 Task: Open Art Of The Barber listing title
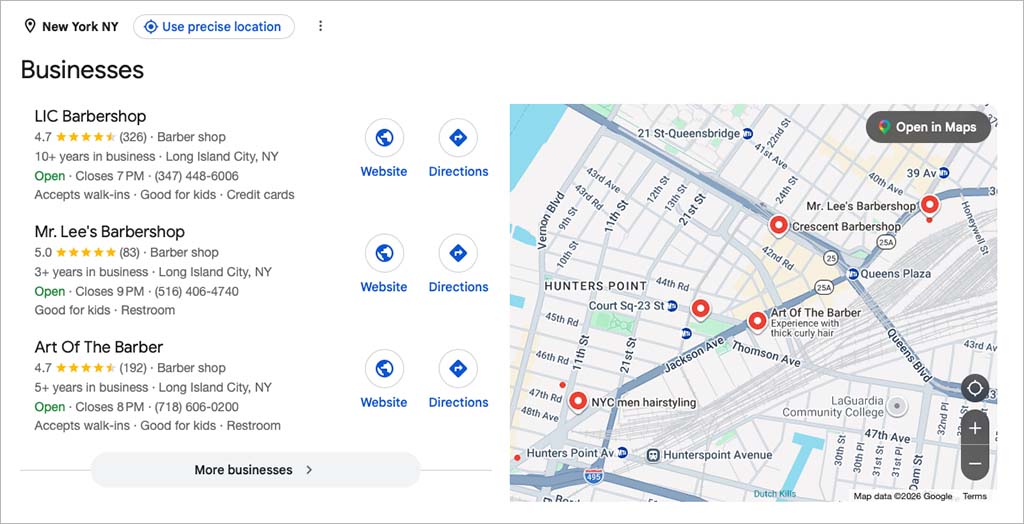click(99, 347)
